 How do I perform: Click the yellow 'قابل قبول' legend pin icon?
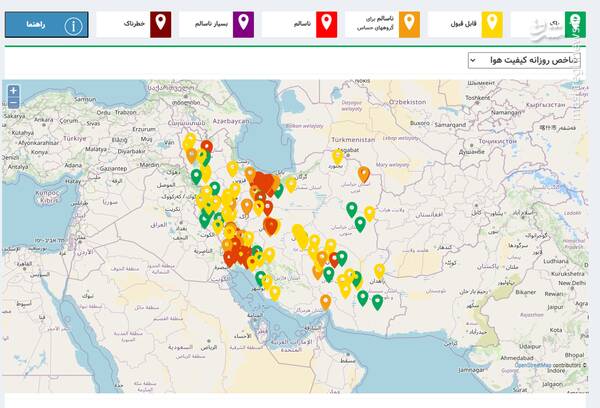click(491, 23)
